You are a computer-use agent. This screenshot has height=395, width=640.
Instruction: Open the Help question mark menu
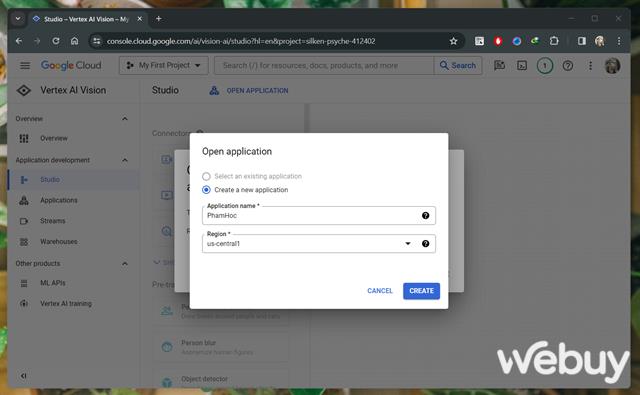(x=567, y=65)
